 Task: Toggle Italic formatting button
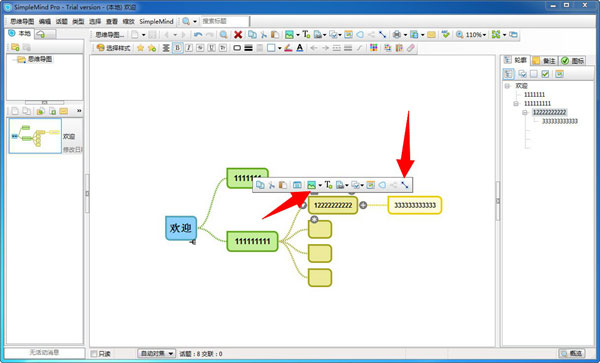pyautogui.click(x=189, y=48)
